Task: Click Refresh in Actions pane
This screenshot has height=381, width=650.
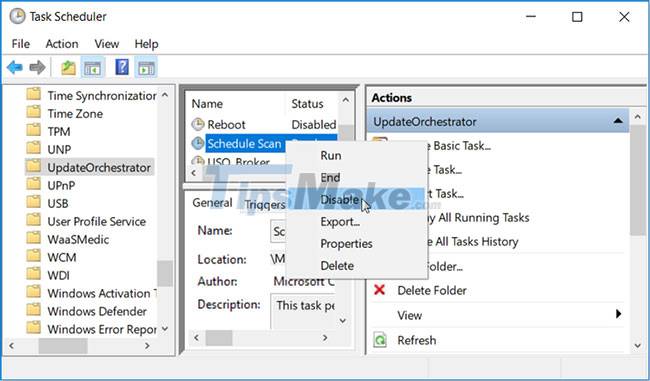Action: (417, 340)
